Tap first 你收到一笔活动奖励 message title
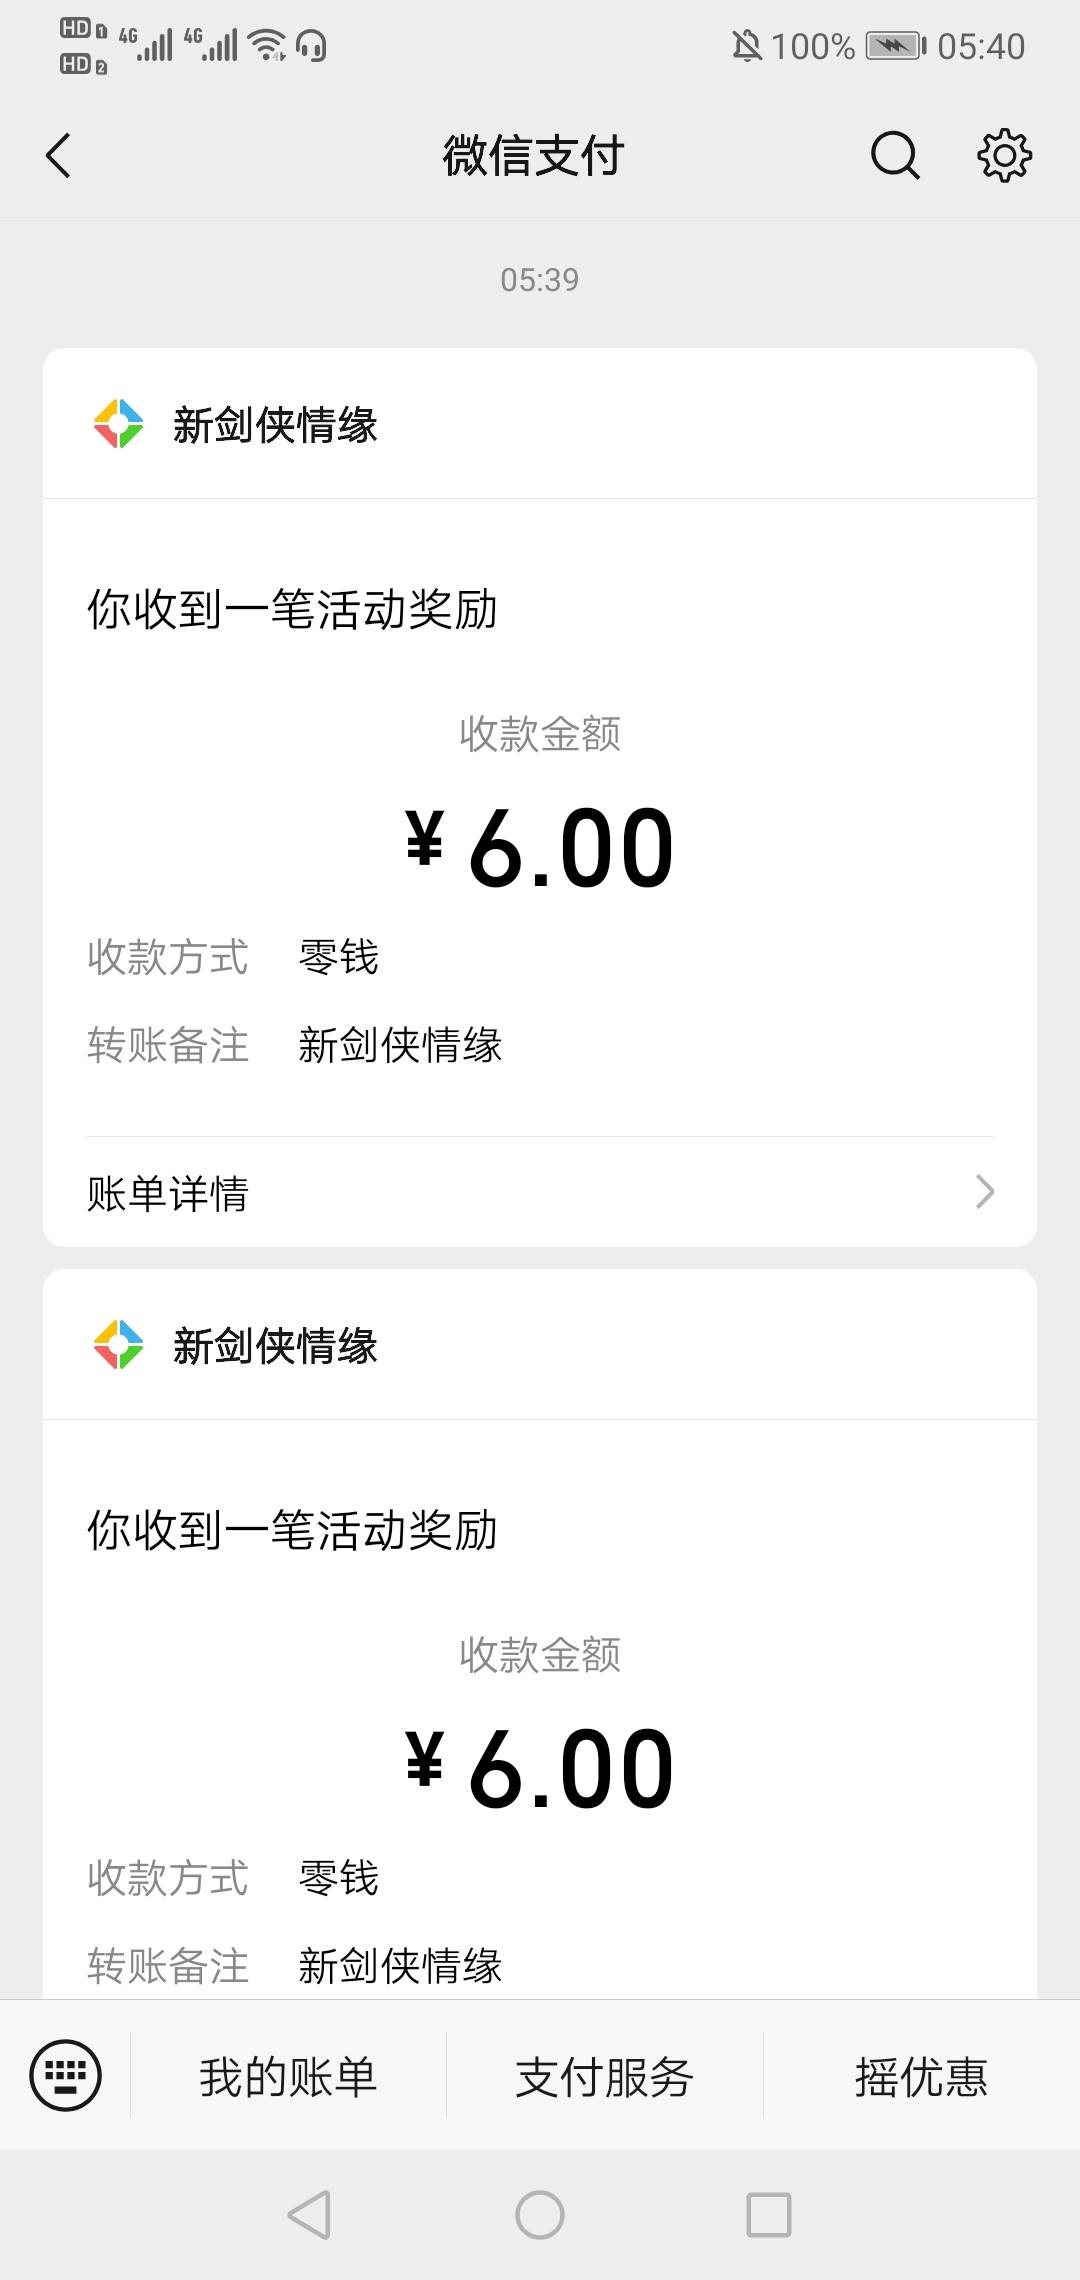Screen dimensions: 1080x2280 (x=292, y=609)
